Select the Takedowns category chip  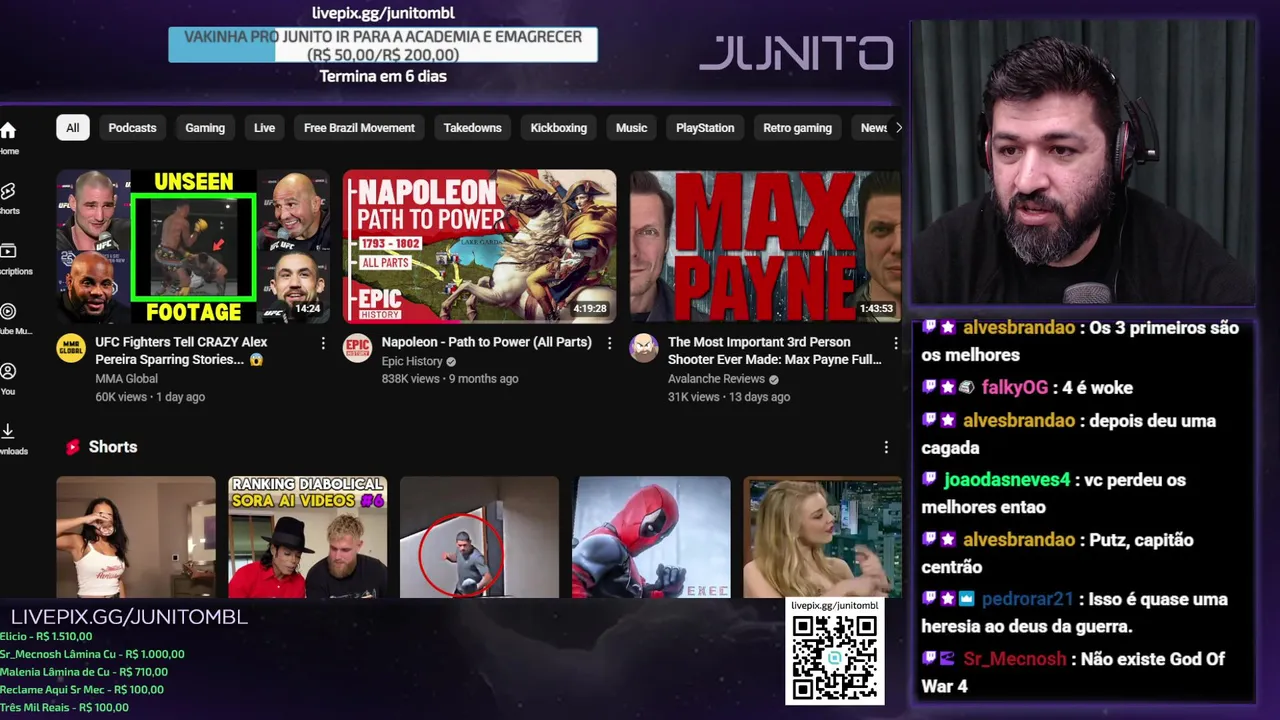(472, 128)
